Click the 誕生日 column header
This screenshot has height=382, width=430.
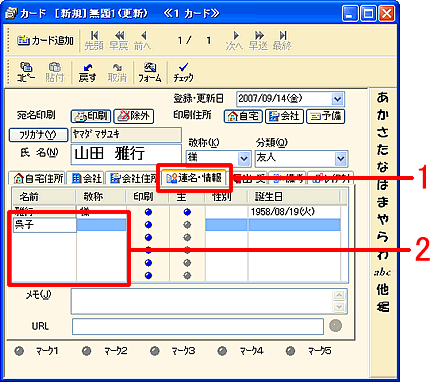294,197
